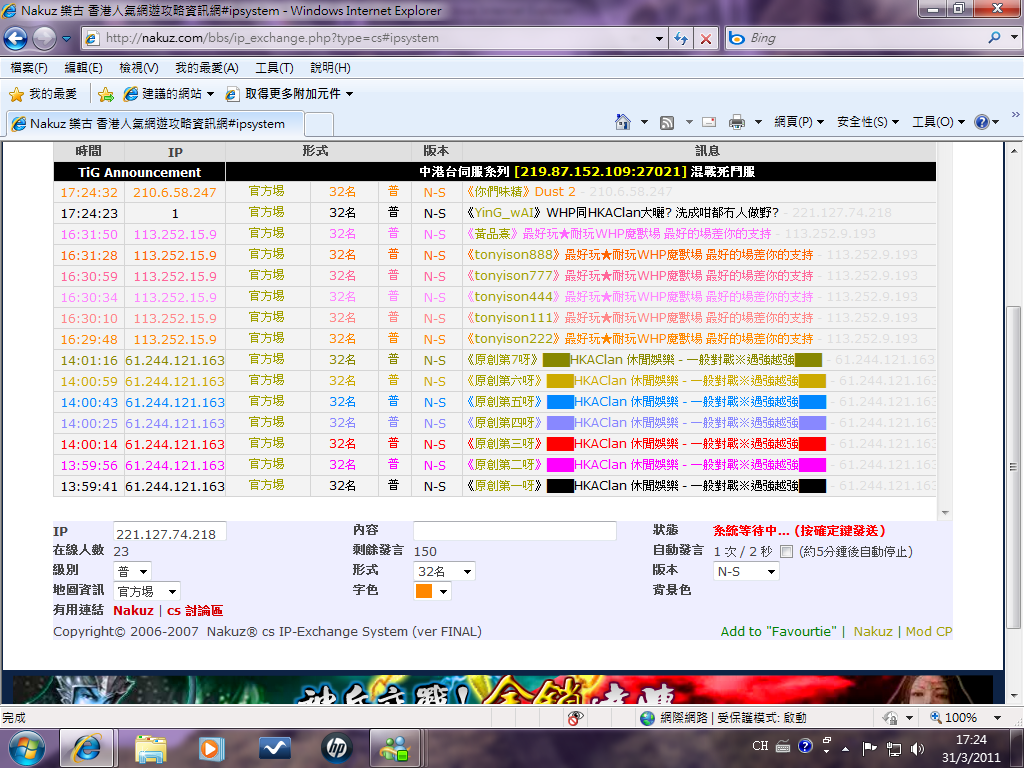Click the page vertical scrollbar thumb
The height and width of the screenshot is (768, 1024).
(x=1014, y=467)
